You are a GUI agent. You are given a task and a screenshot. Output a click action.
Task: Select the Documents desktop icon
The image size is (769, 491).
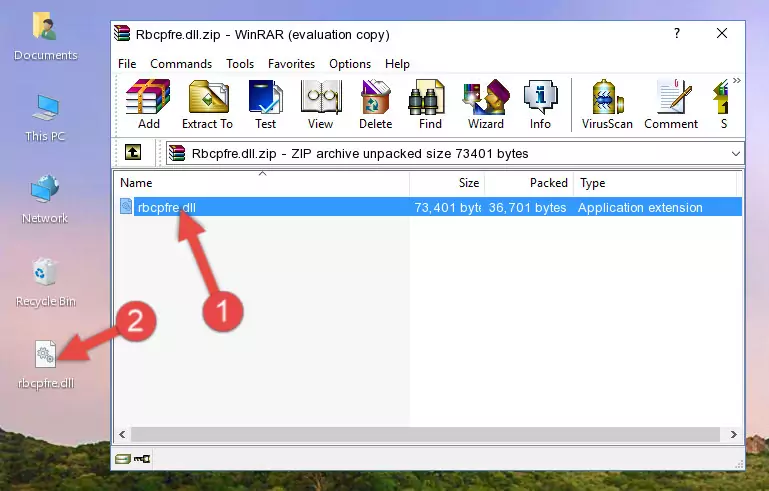(46, 37)
